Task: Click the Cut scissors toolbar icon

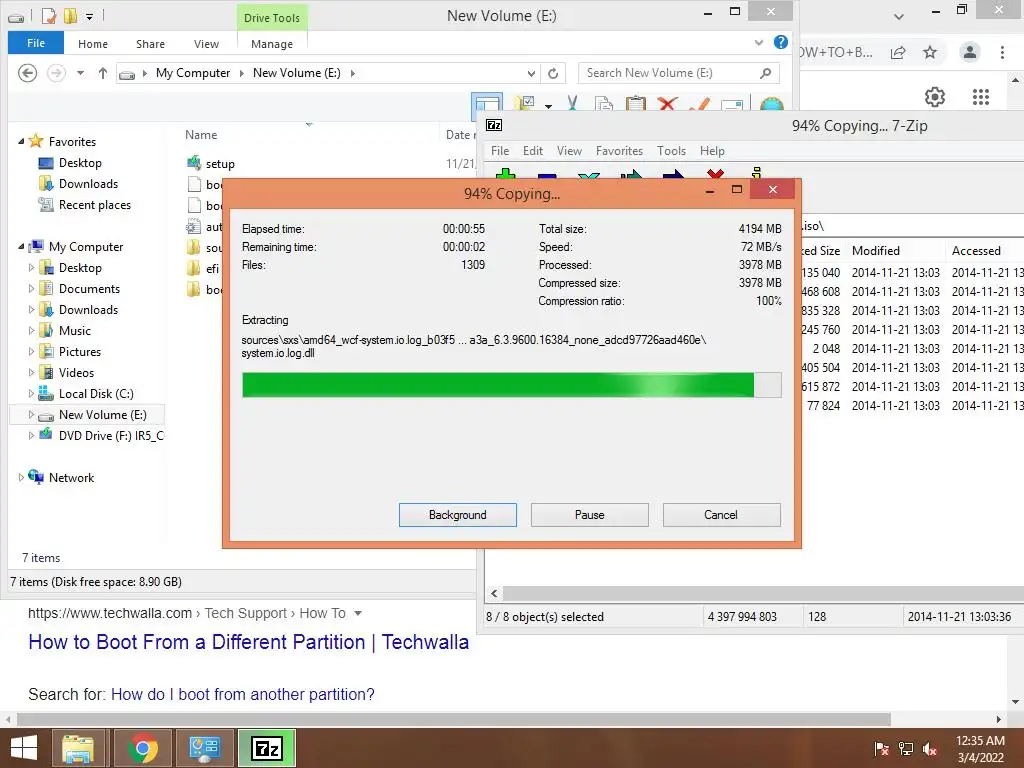Action: click(x=573, y=103)
